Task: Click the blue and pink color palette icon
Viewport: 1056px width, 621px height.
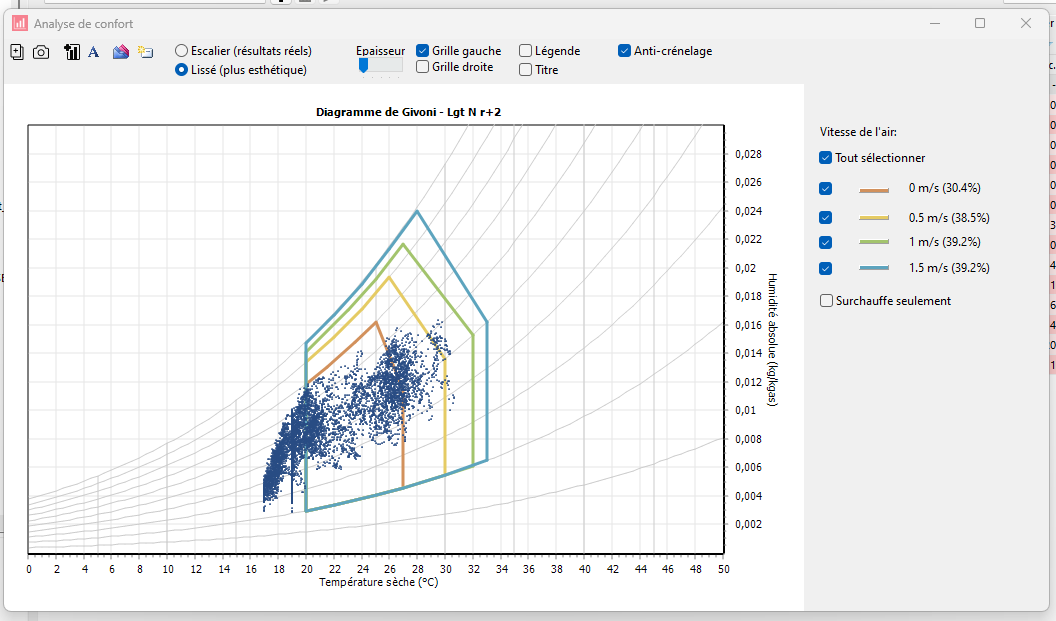Action: [x=121, y=52]
